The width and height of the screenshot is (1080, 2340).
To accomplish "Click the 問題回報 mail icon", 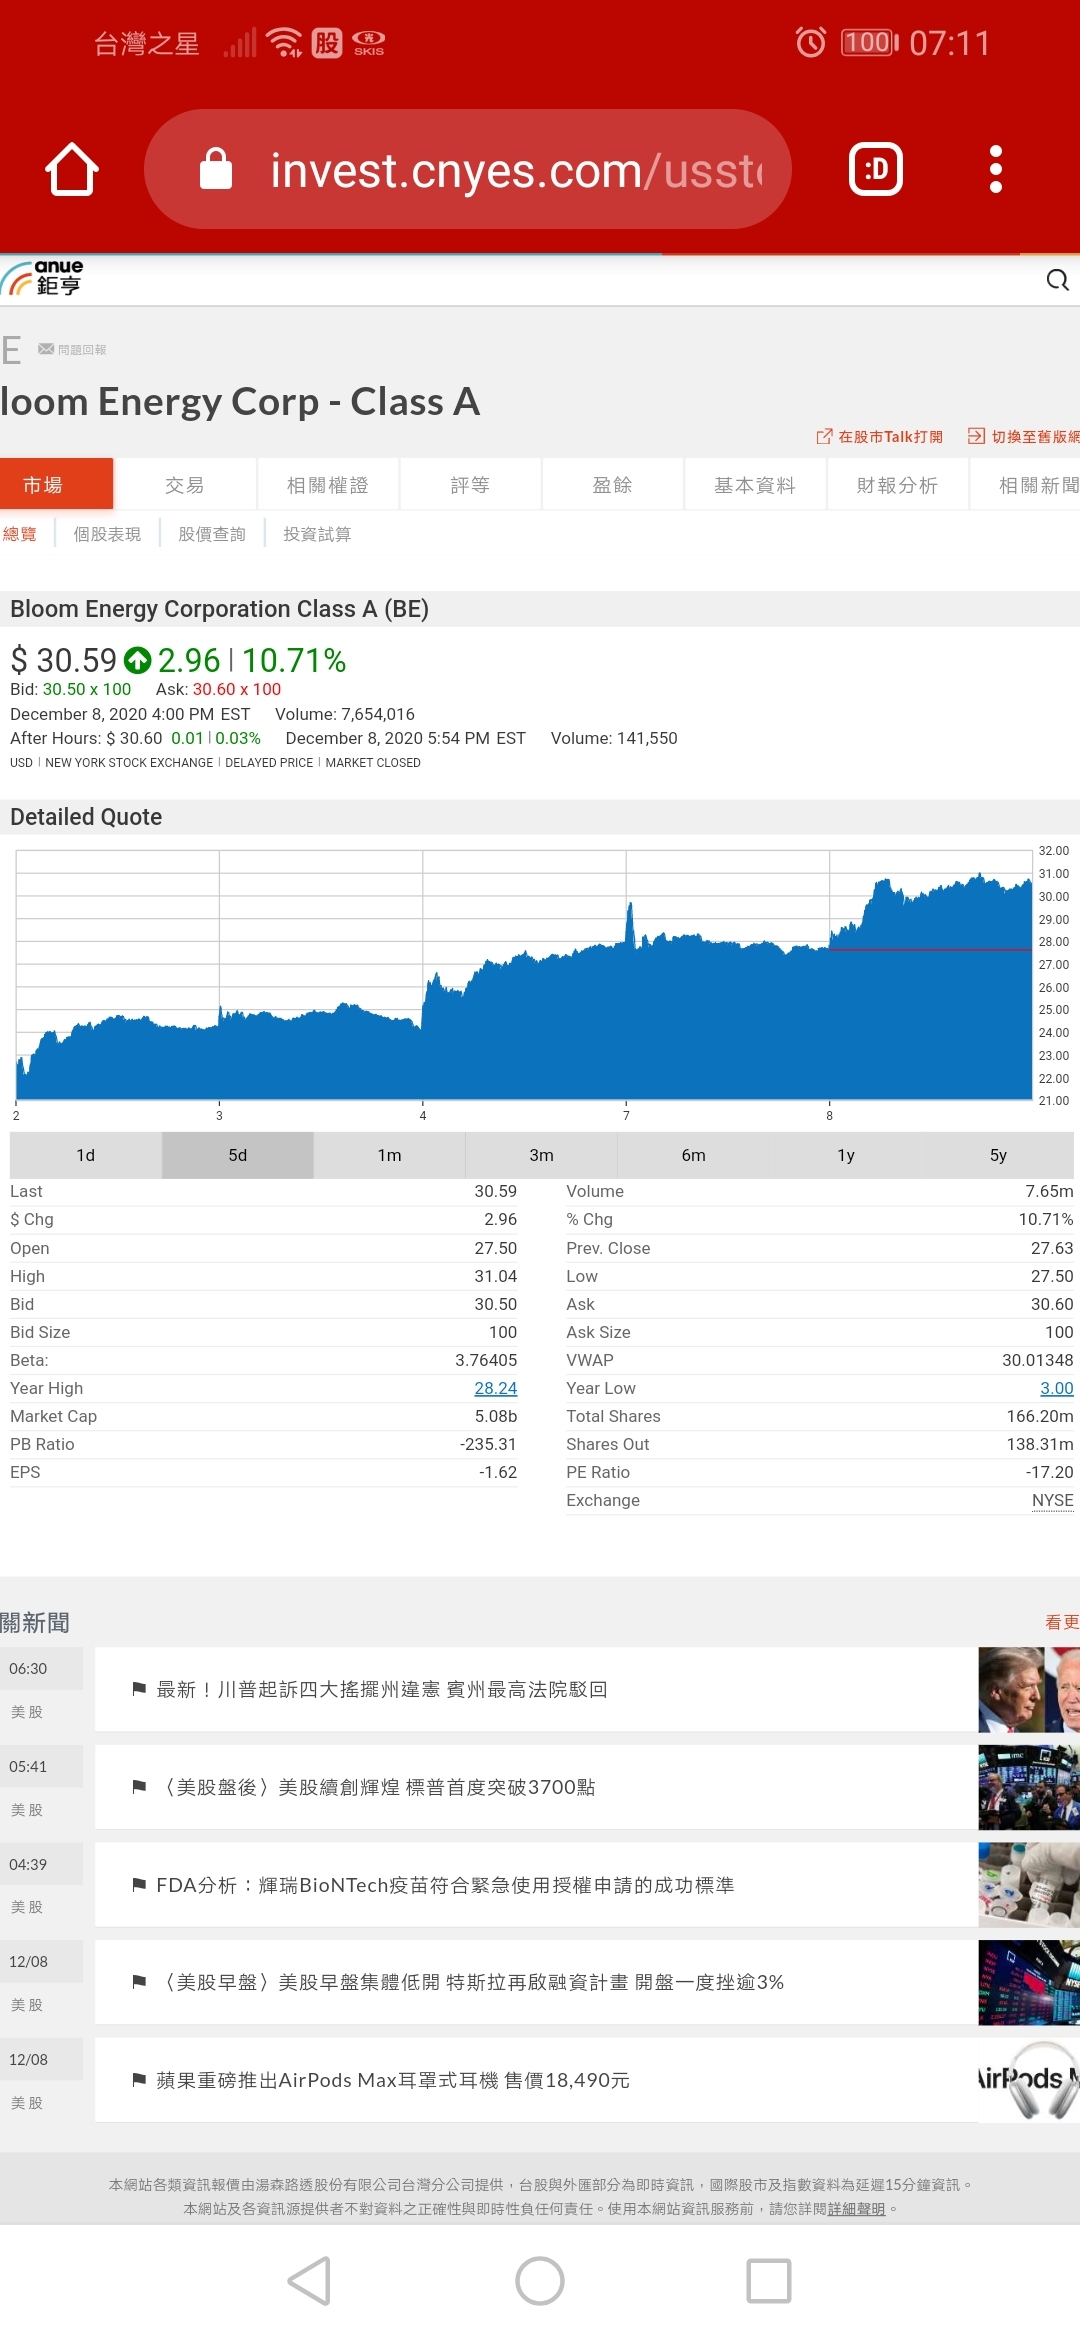I will (46, 349).
